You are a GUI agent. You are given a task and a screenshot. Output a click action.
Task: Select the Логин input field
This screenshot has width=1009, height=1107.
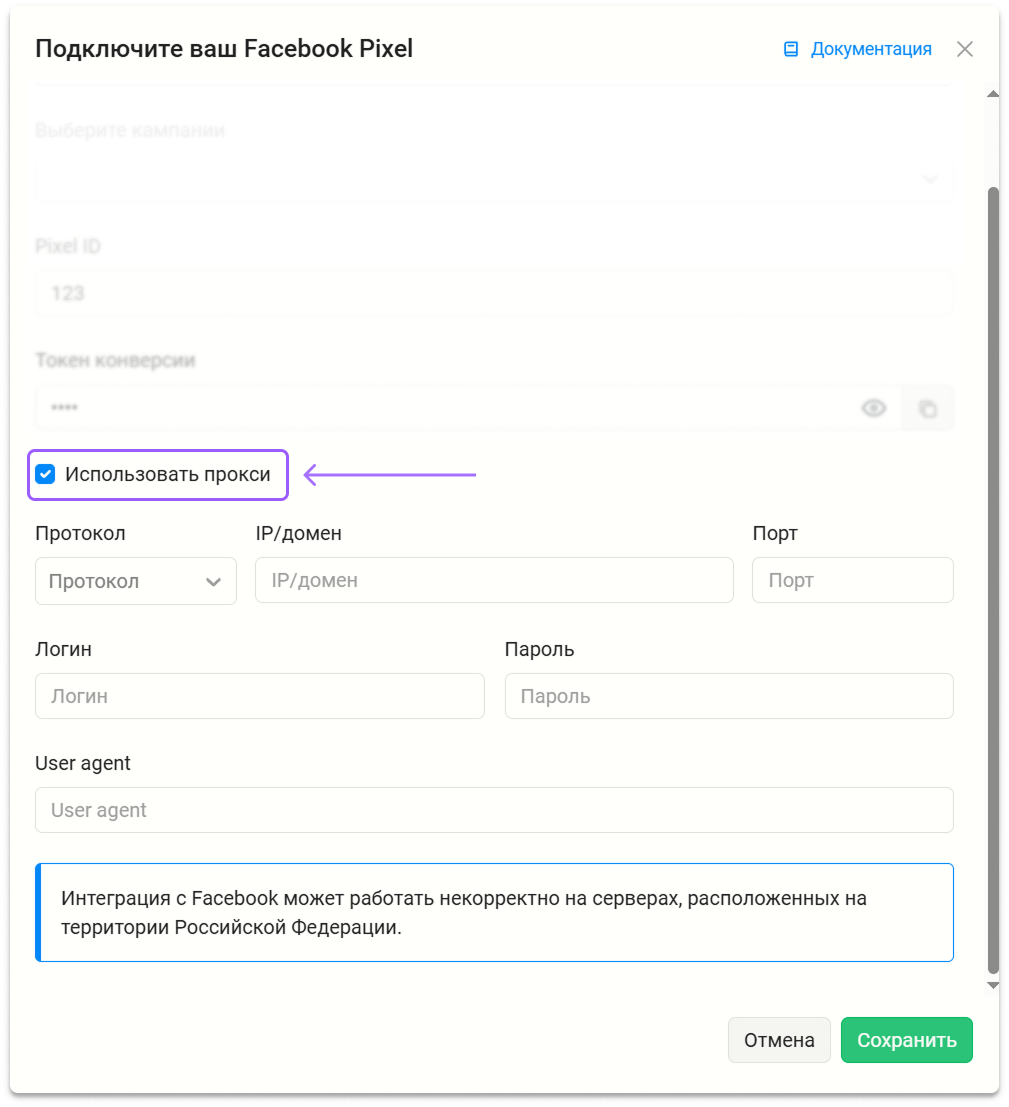point(260,696)
